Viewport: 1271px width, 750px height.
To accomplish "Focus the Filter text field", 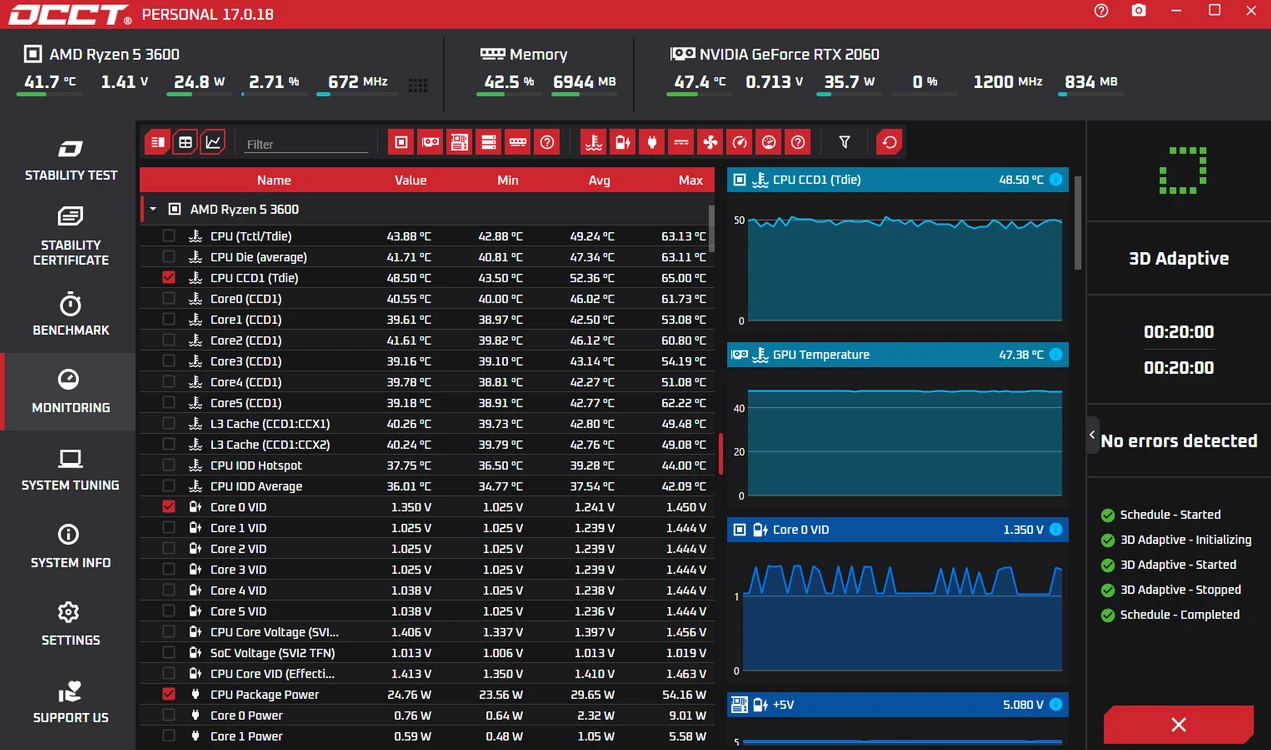I will tap(306, 144).
